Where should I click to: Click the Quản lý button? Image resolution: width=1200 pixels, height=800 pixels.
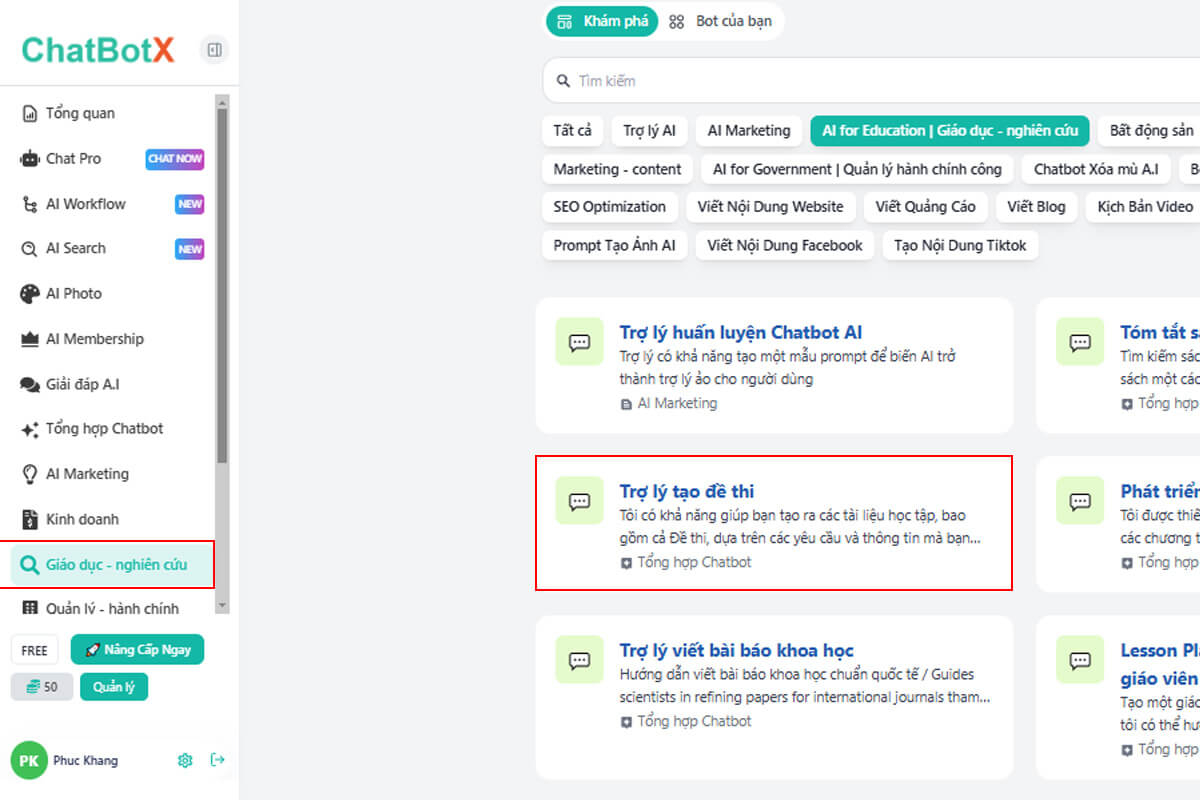(114, 687)
